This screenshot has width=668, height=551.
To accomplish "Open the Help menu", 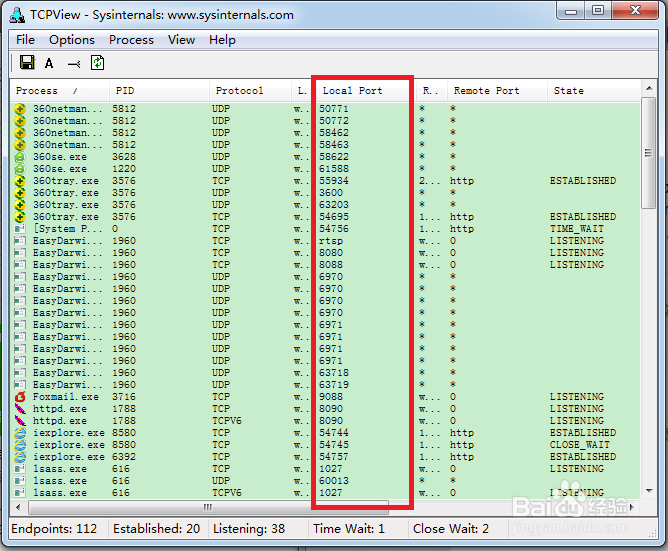I will pos(222,40).
